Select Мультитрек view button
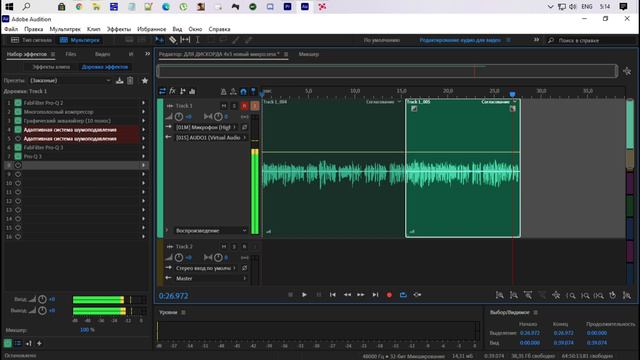640x360 pixels. [x=80, y=40]
